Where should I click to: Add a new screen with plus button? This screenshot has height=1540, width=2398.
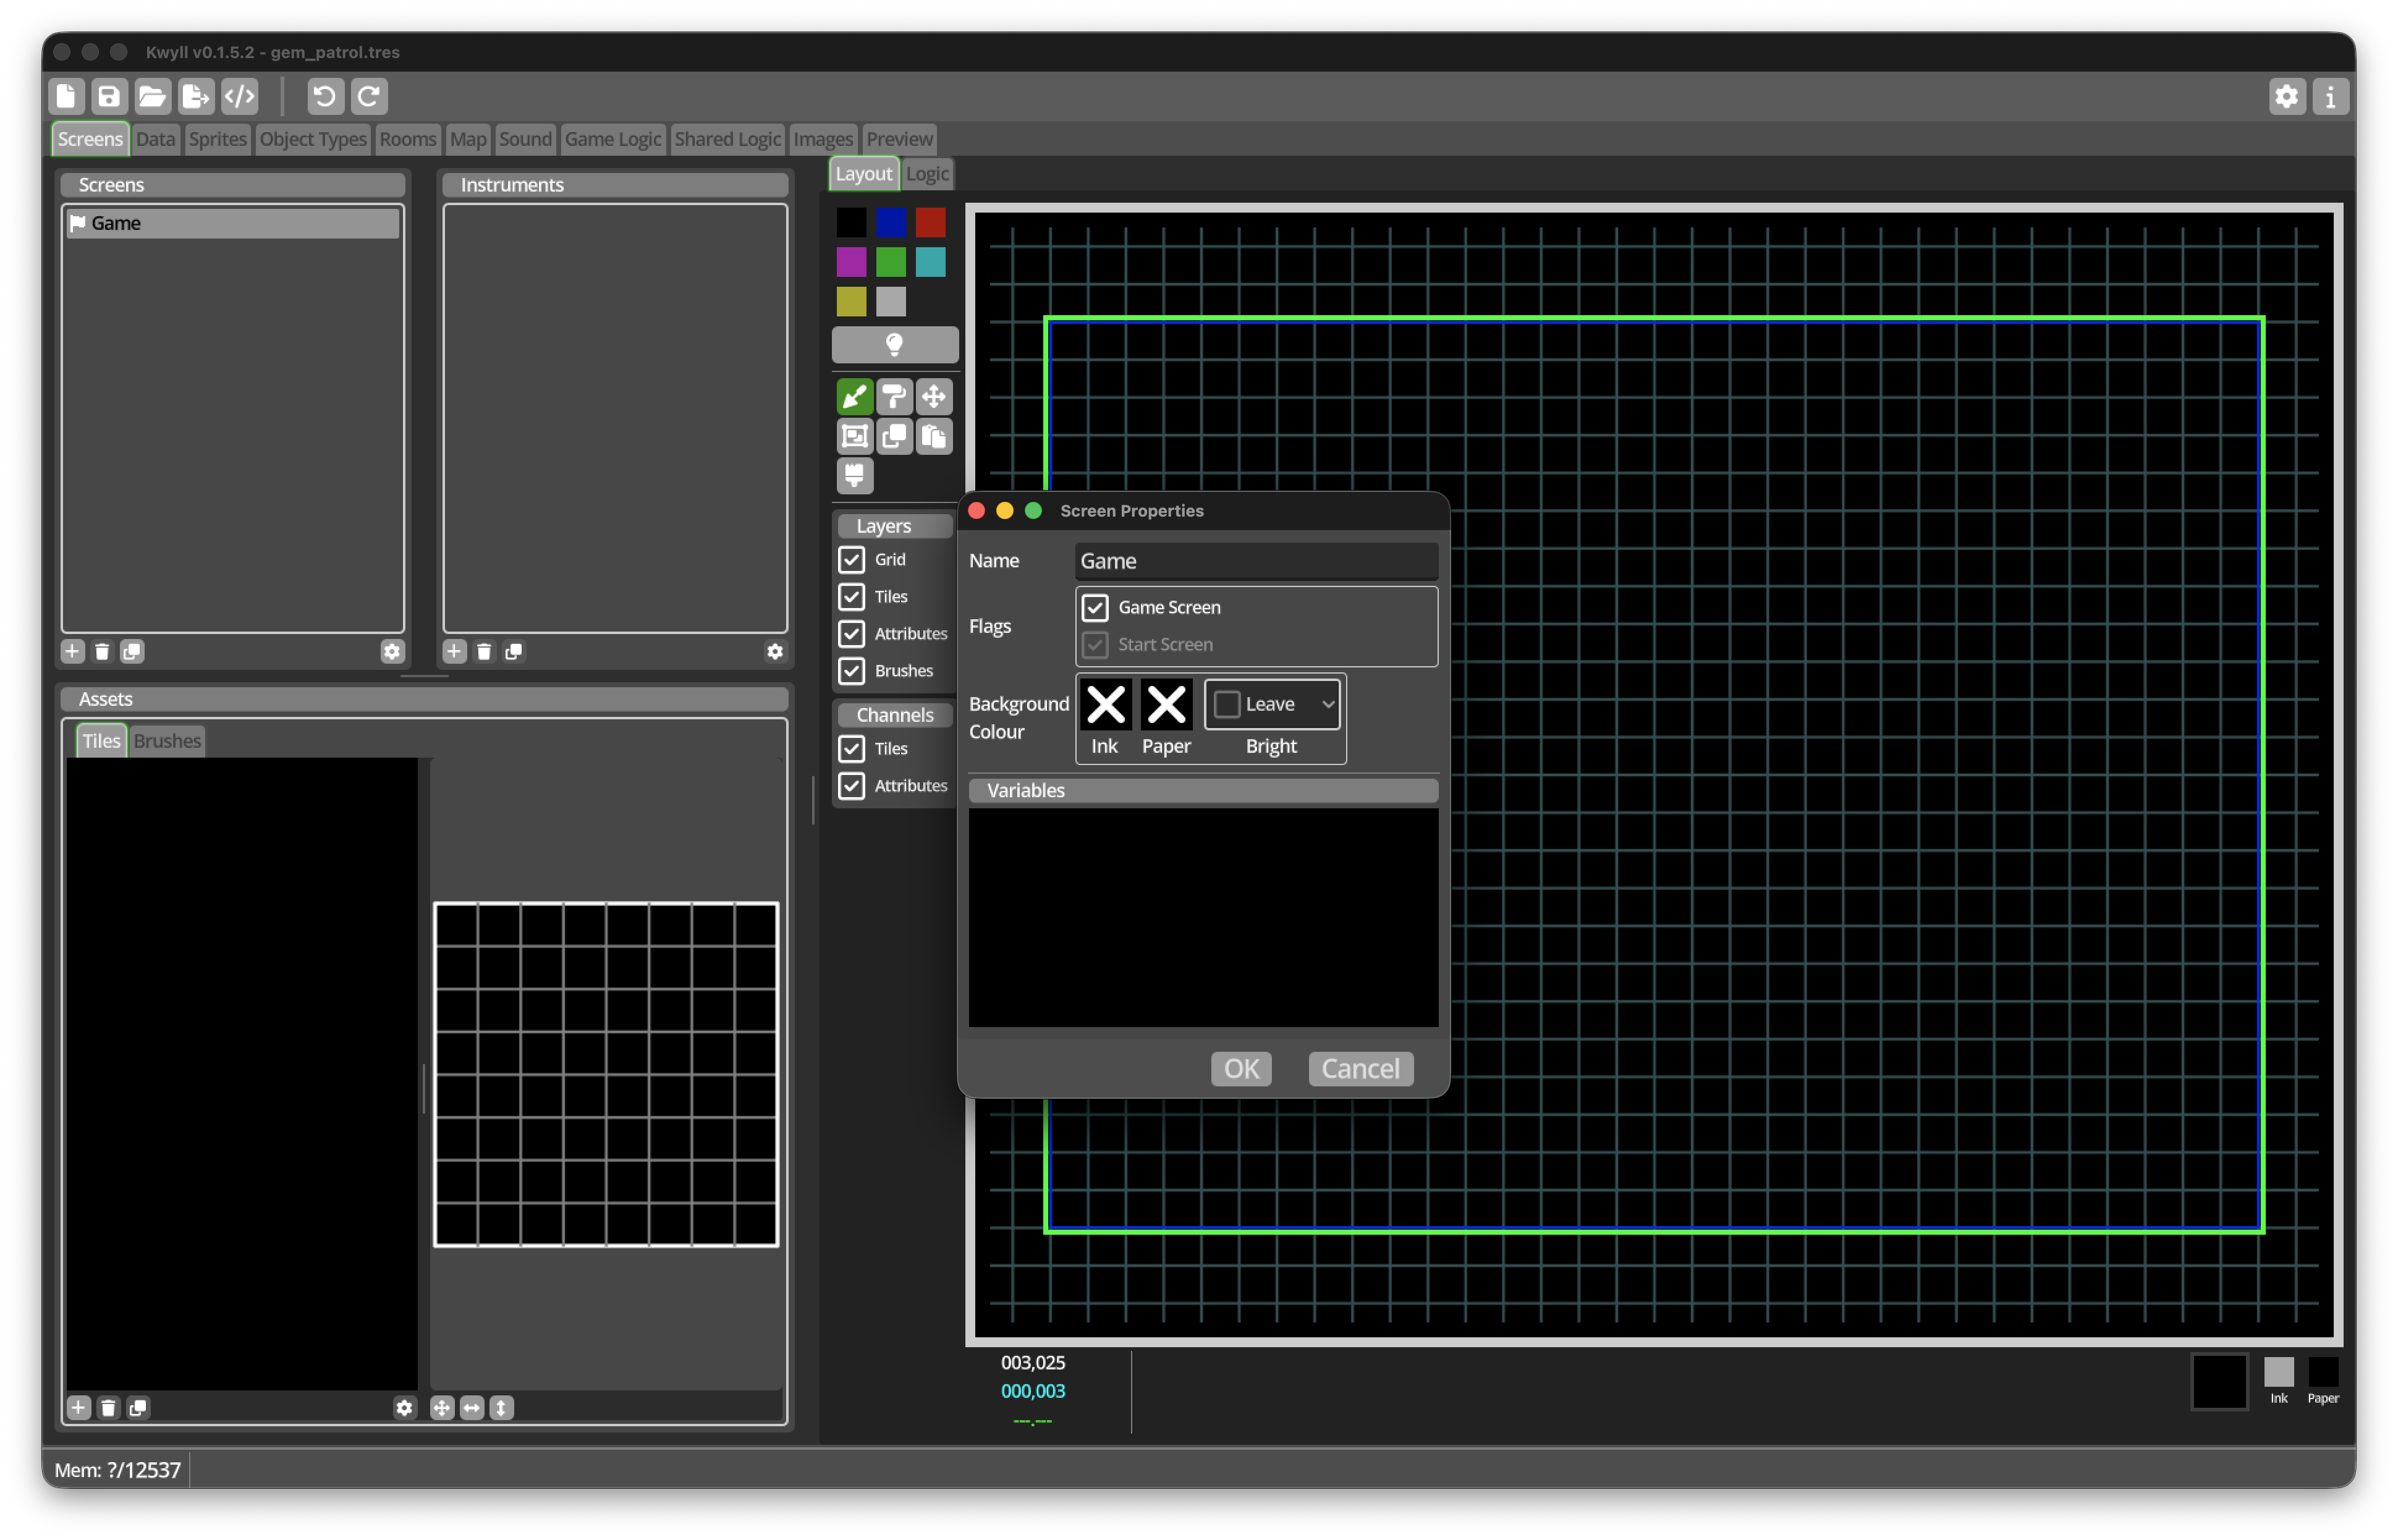[x=72, y=652]
